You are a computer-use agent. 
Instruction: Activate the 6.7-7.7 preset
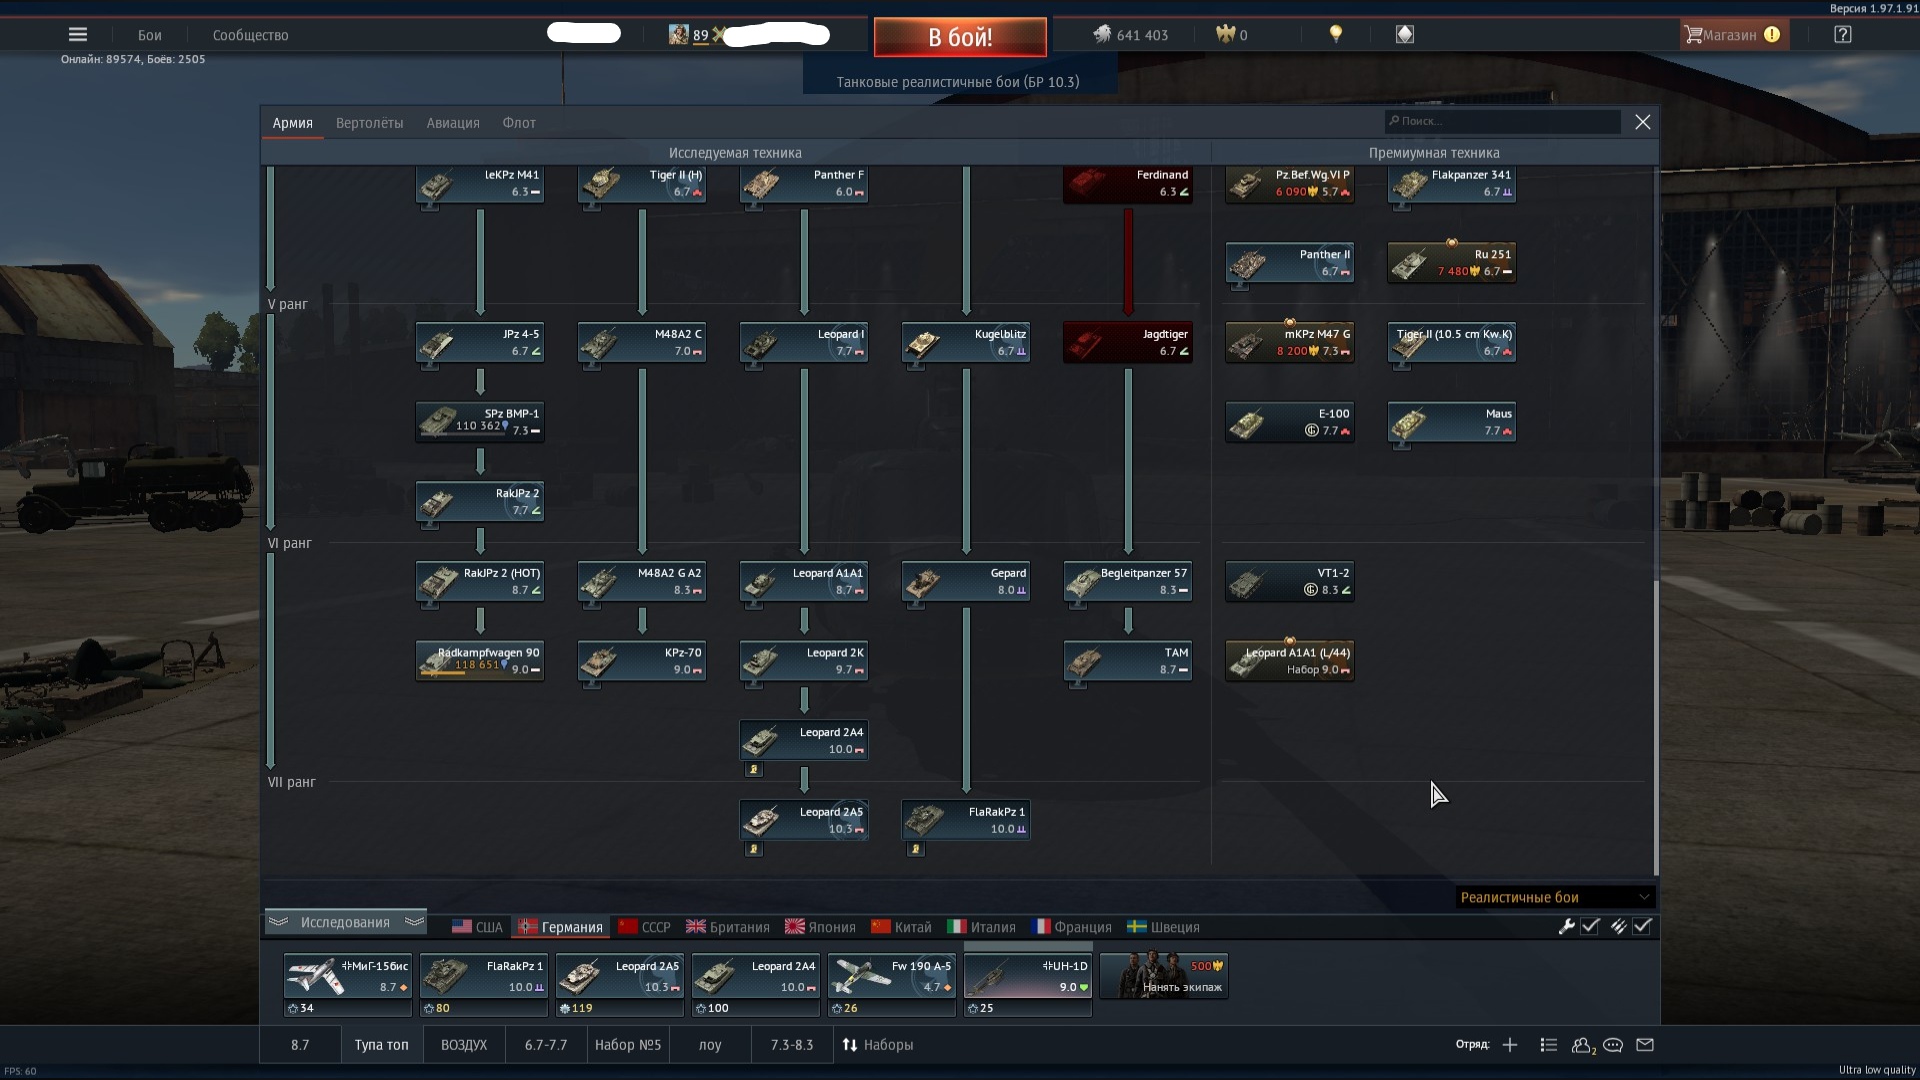pyautogui.click(x=546, y=1045)
